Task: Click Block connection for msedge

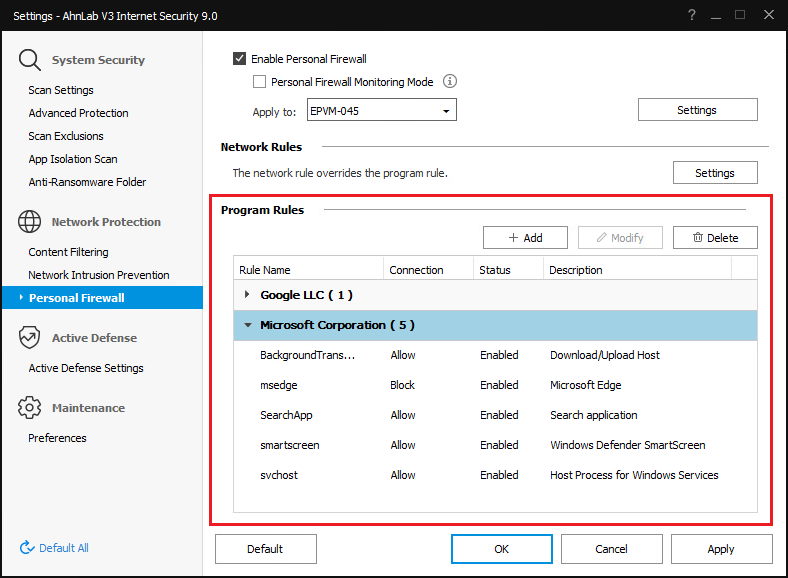Action: pyautogui.click(x=403, y=385)
